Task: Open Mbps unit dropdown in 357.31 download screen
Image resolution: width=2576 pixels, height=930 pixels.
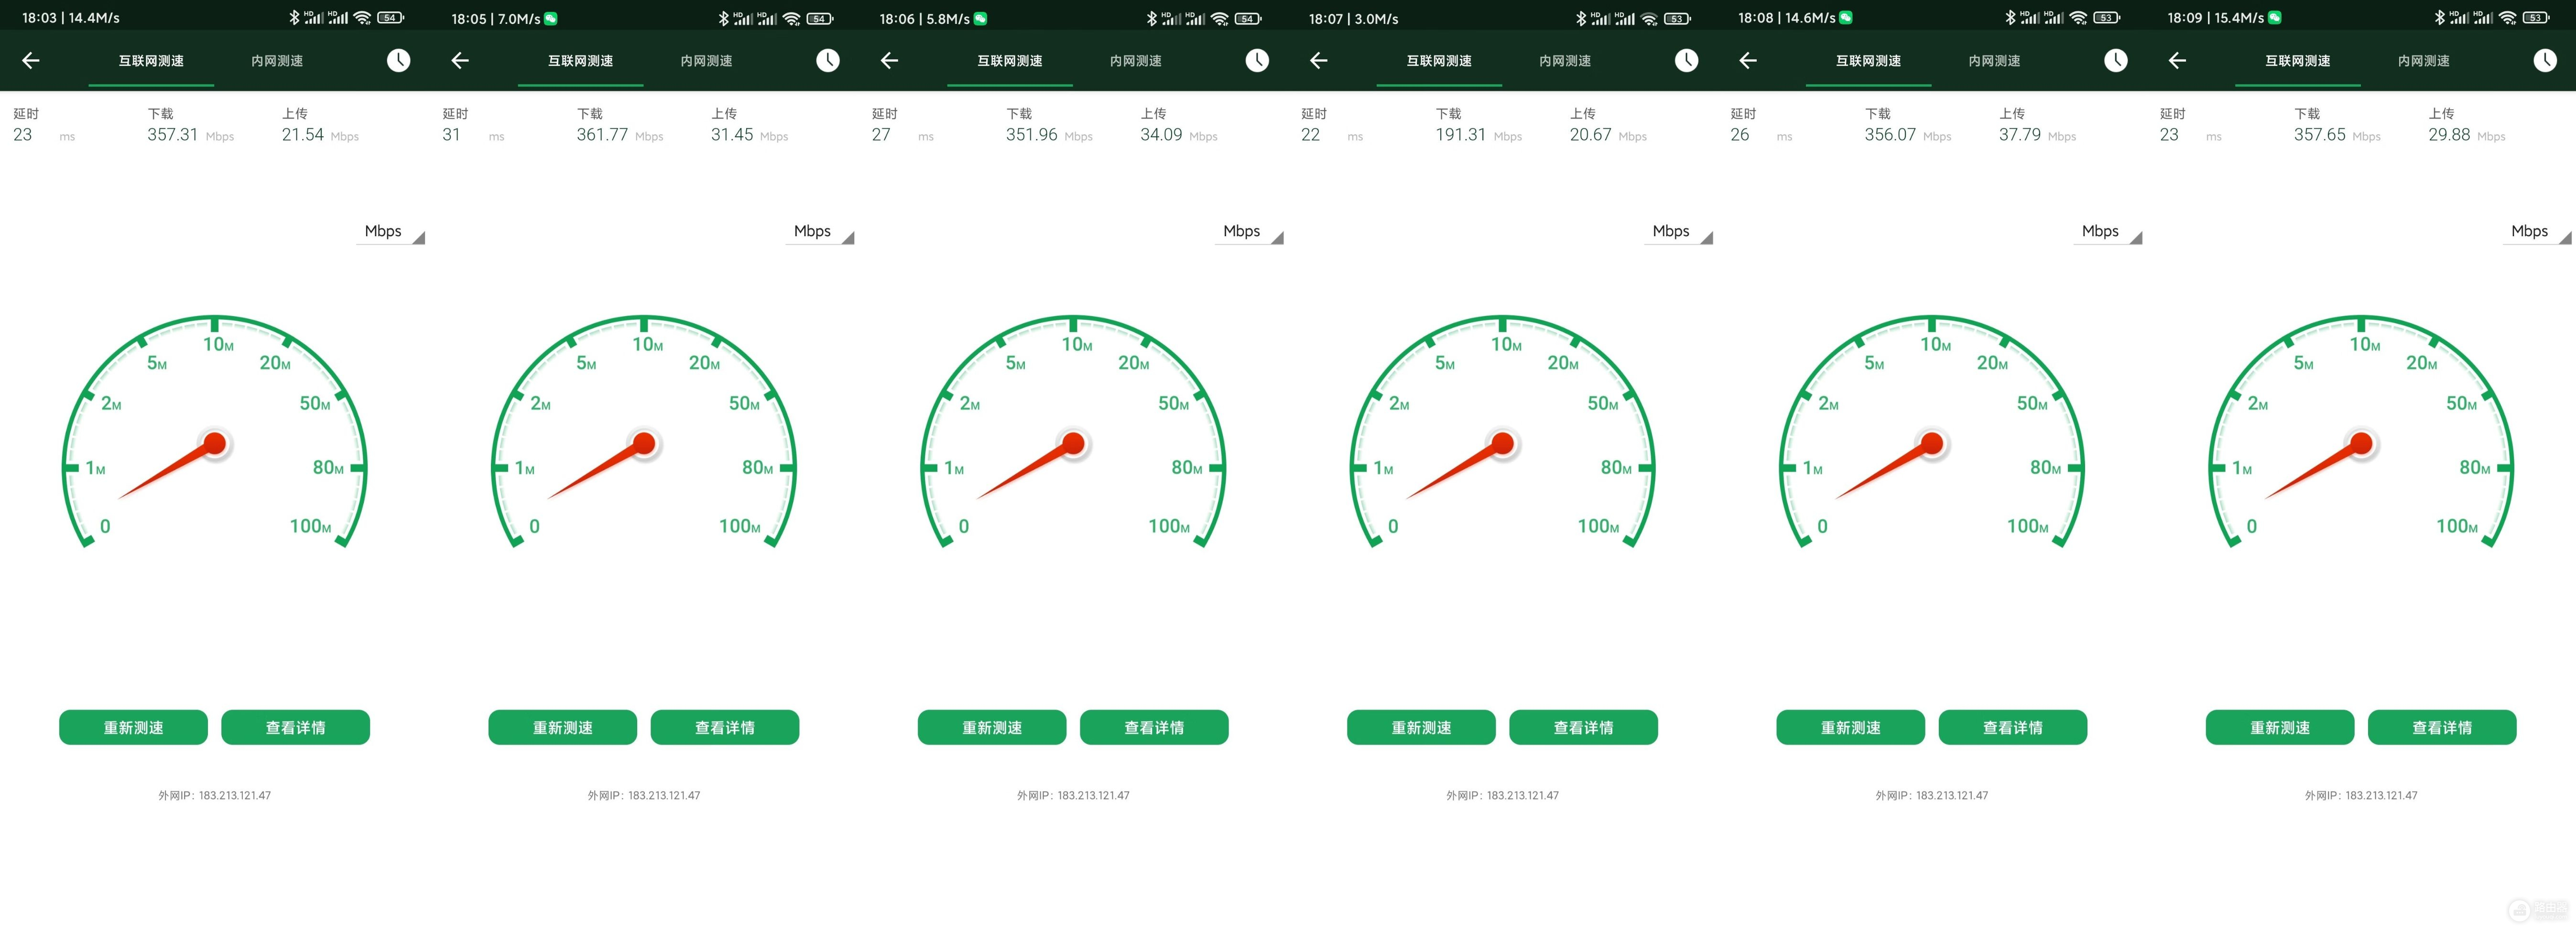Action: (391, 231)
